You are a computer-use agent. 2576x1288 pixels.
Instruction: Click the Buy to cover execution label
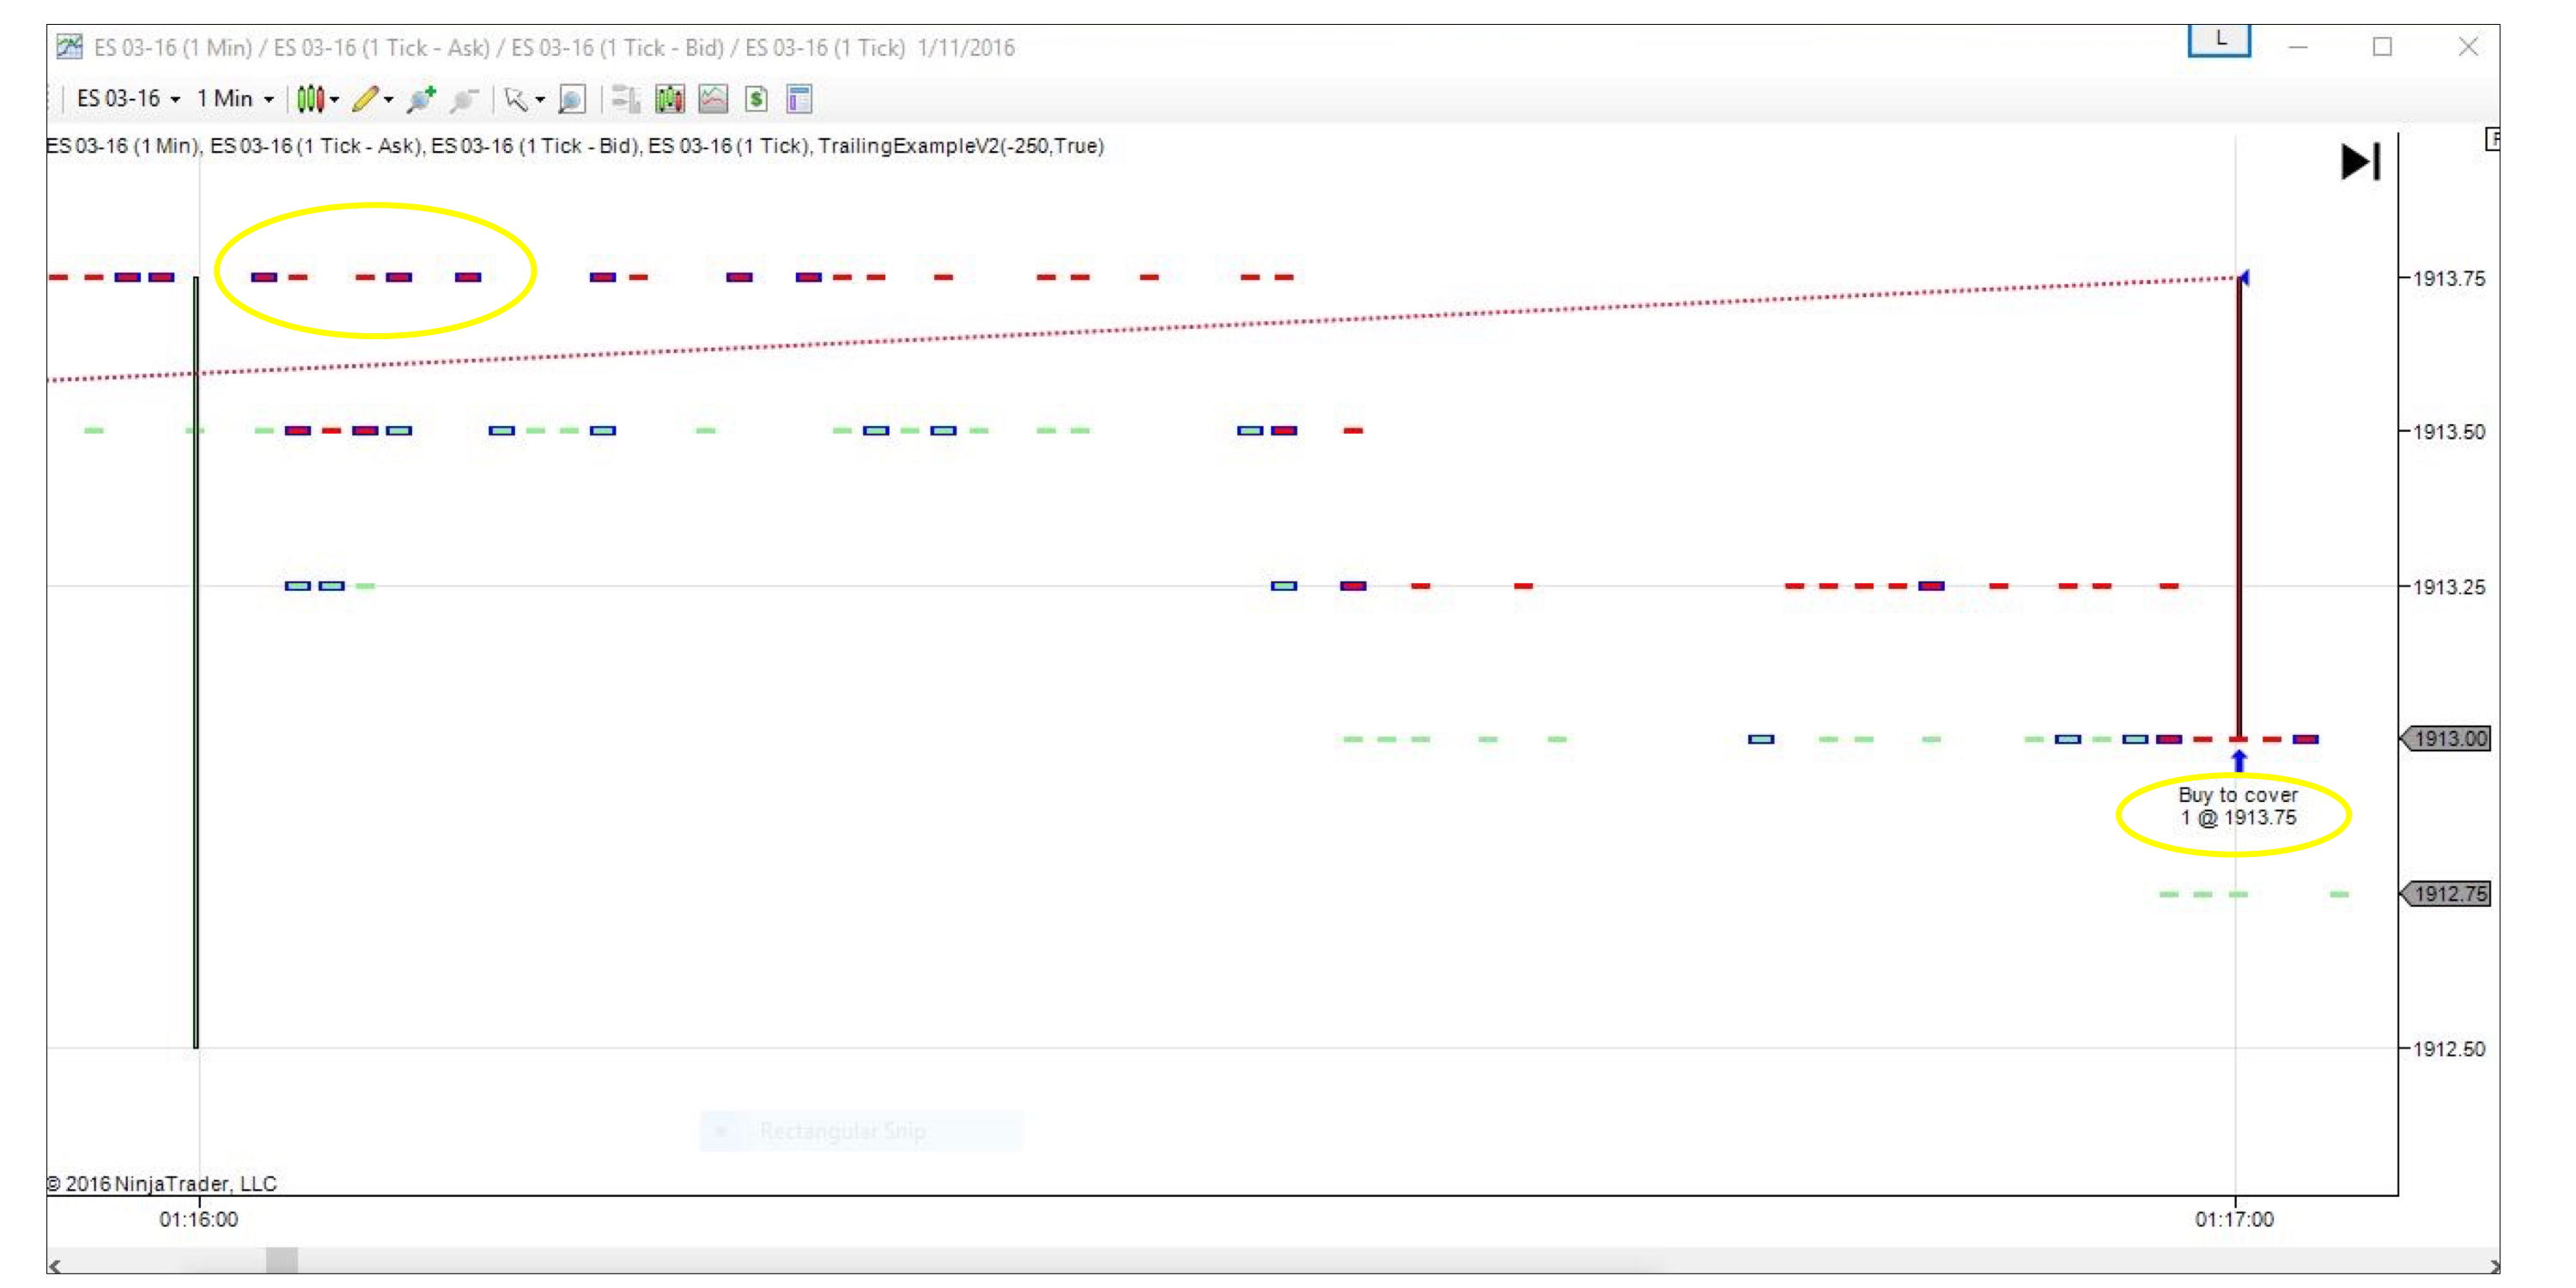pyautogui.click(x=2237, y=807)
